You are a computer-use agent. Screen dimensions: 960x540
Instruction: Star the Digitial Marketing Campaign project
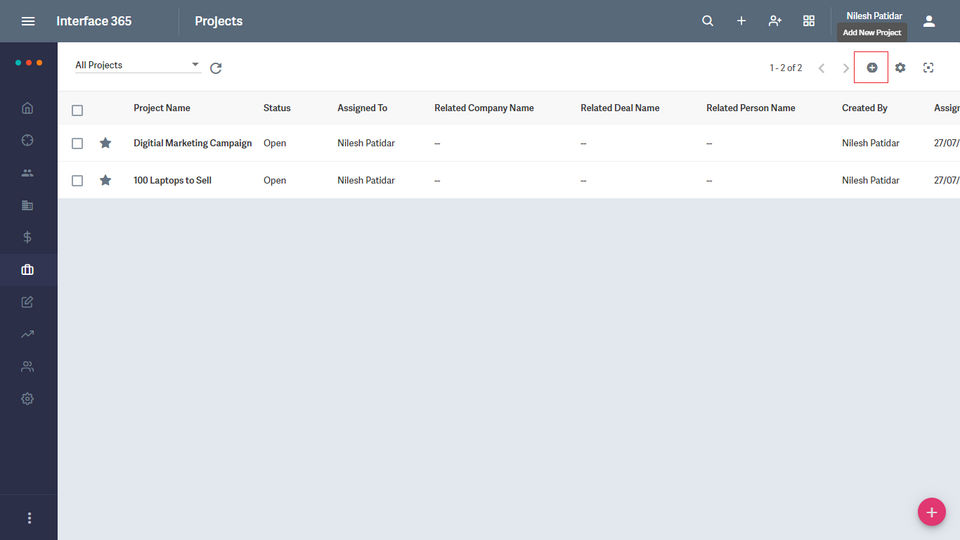point(106,143)
